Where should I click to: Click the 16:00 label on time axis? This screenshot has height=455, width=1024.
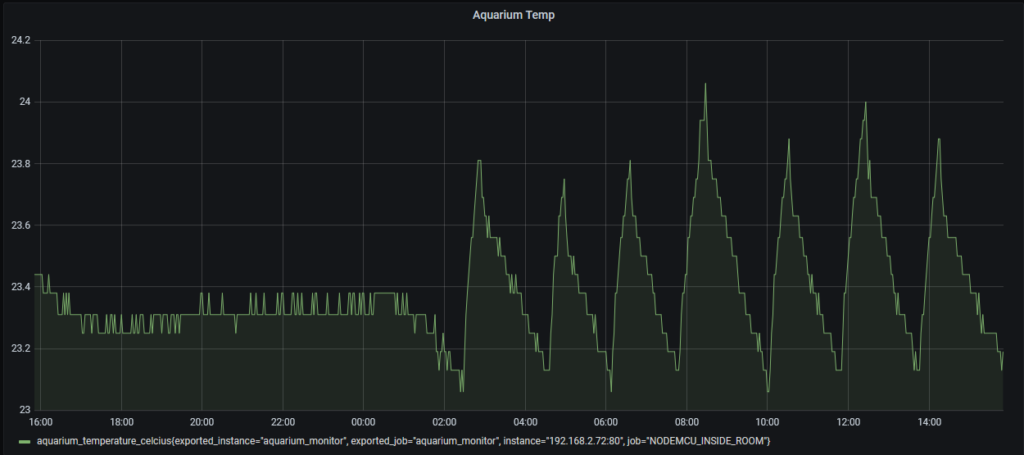41,422
